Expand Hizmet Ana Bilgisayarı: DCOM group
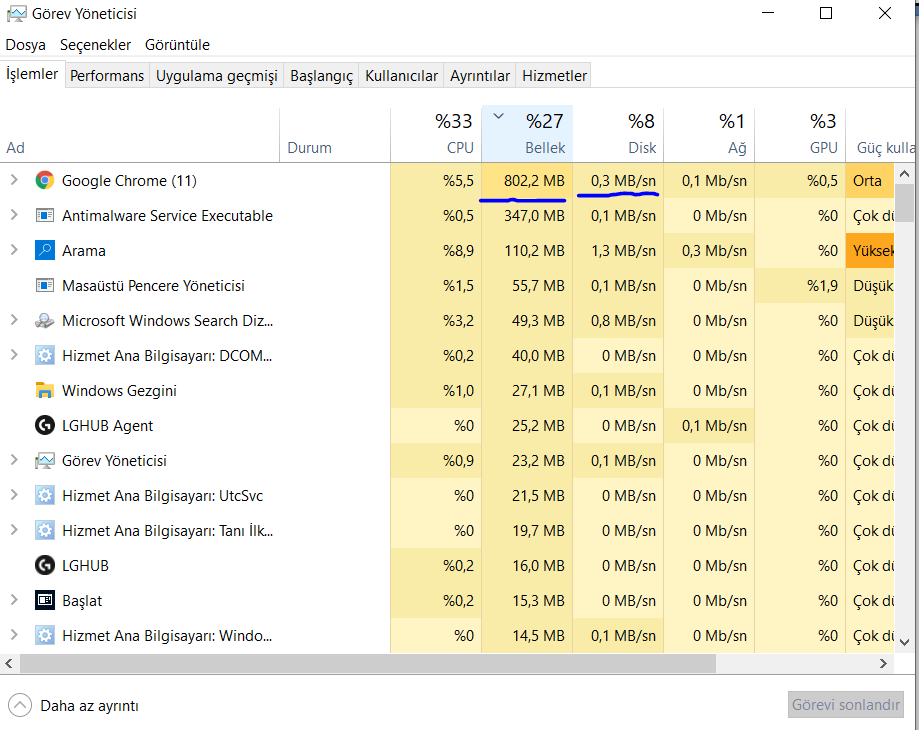The height and width of the screenshot is (730, 919). coord(14,356)
